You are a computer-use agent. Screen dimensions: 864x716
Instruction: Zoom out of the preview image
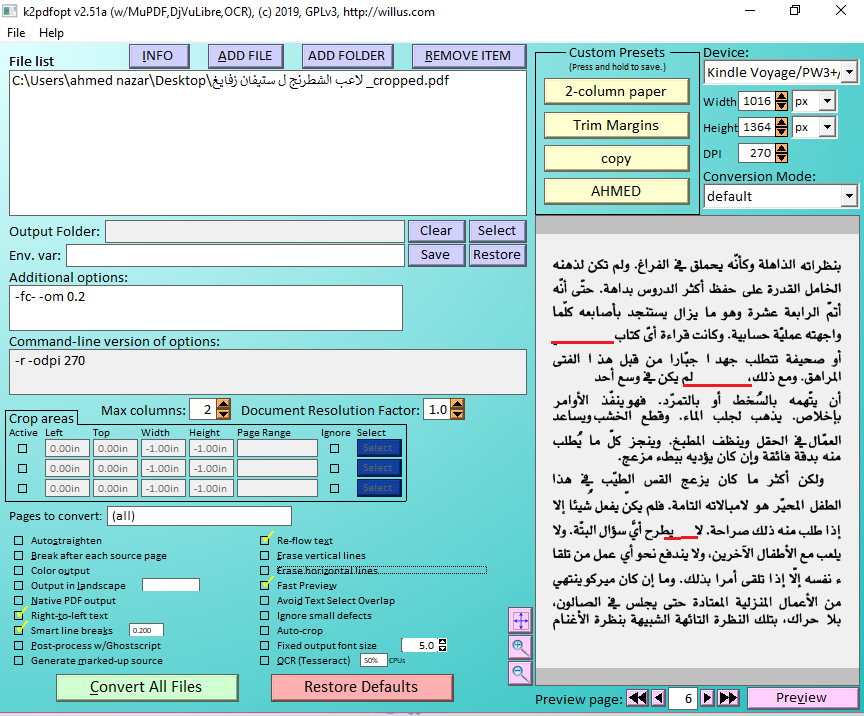pyautogui.click(x=520, y=673)
